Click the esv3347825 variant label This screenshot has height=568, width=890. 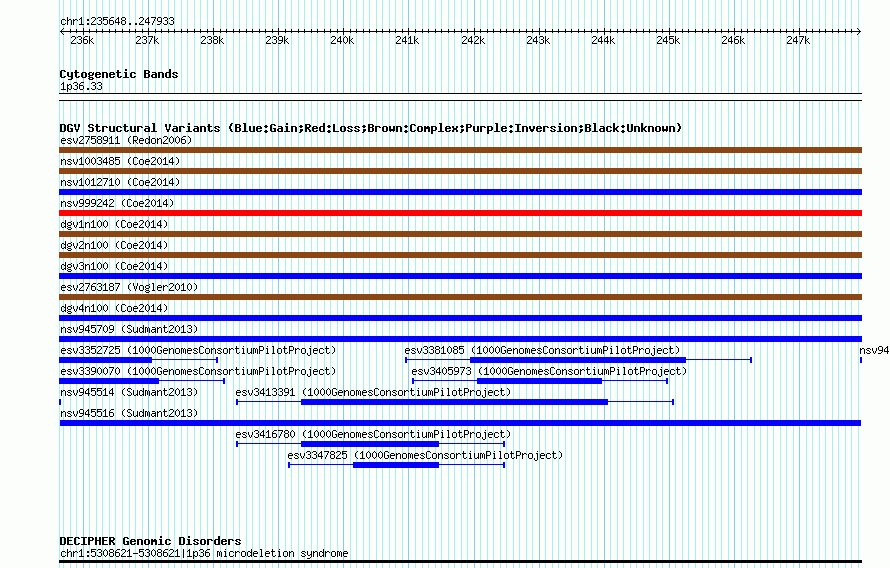click(x=425, y=455)
